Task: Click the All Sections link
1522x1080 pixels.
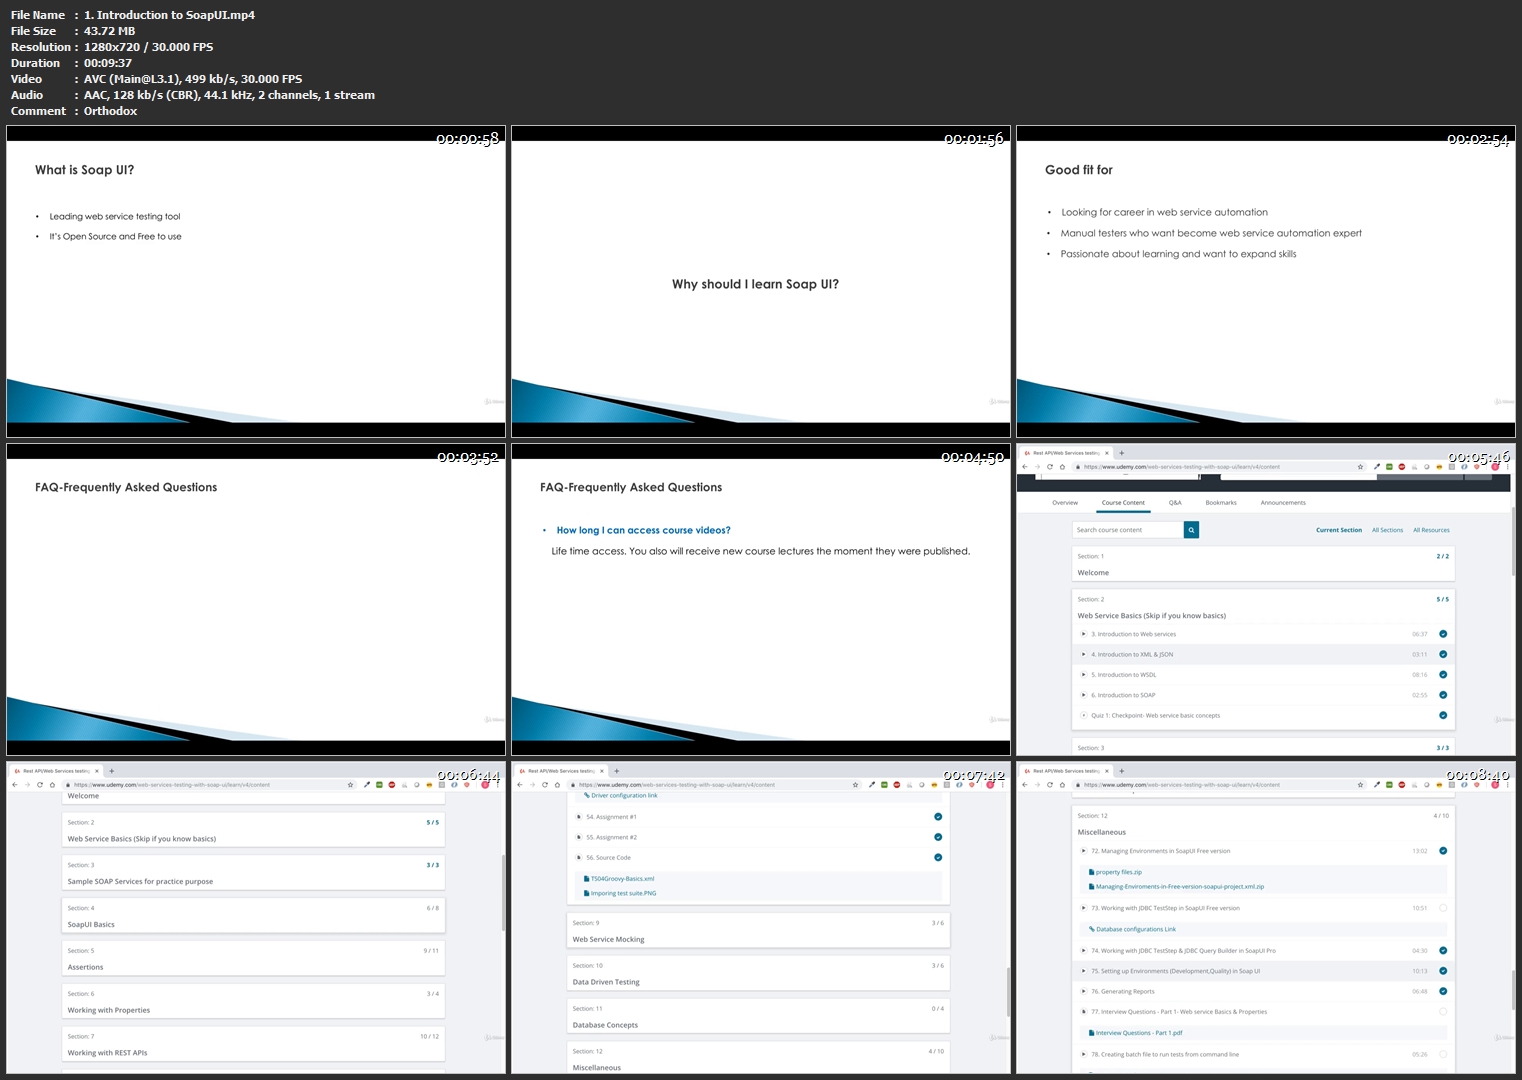Action: coord(1387,530)
